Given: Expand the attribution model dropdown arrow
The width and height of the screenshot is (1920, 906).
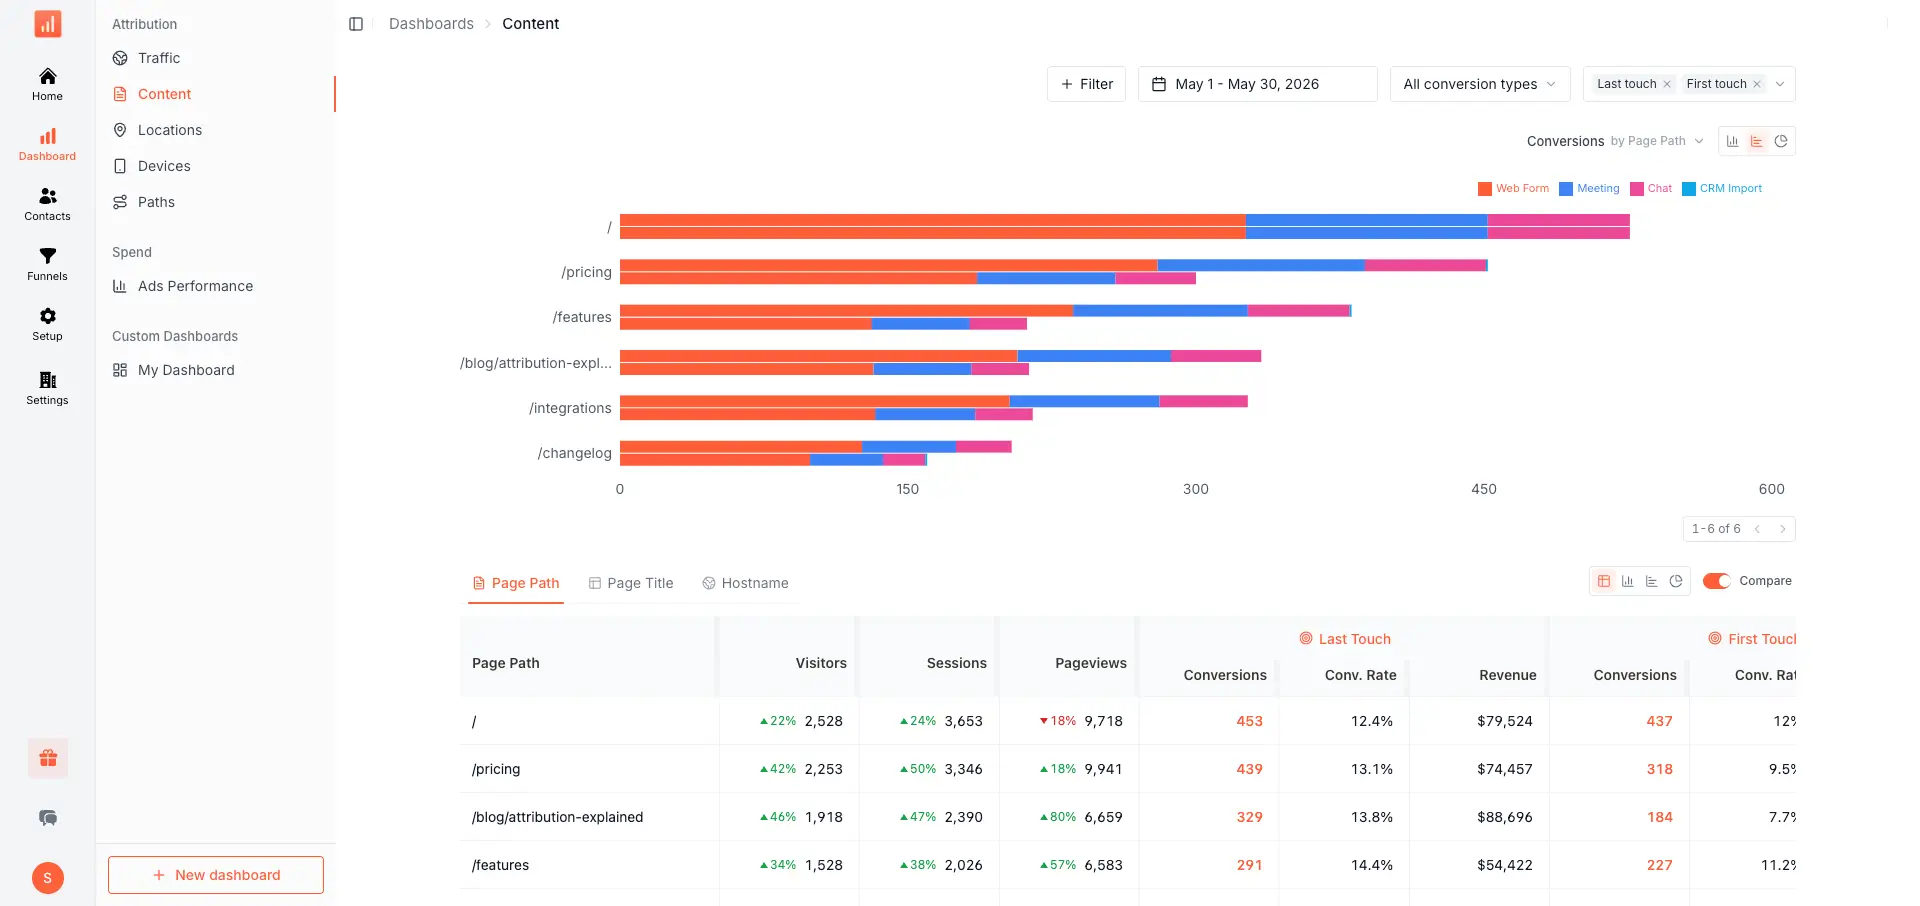Looking at the screenshot, I should tap(1780, 84).
